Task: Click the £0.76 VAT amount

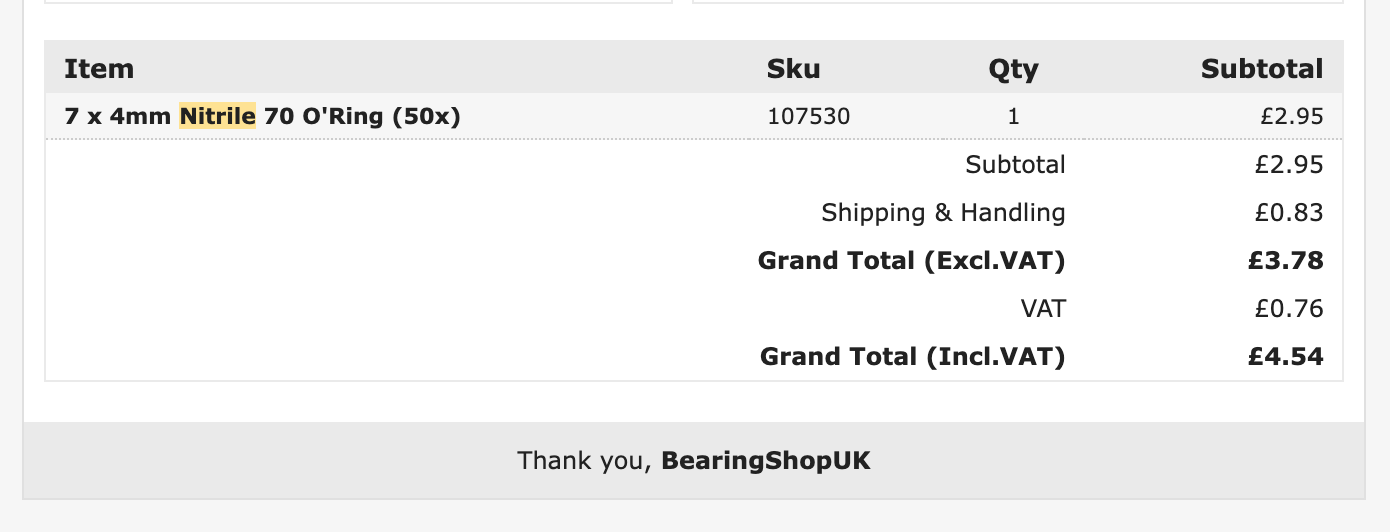Action: [x=1289, y=308]
